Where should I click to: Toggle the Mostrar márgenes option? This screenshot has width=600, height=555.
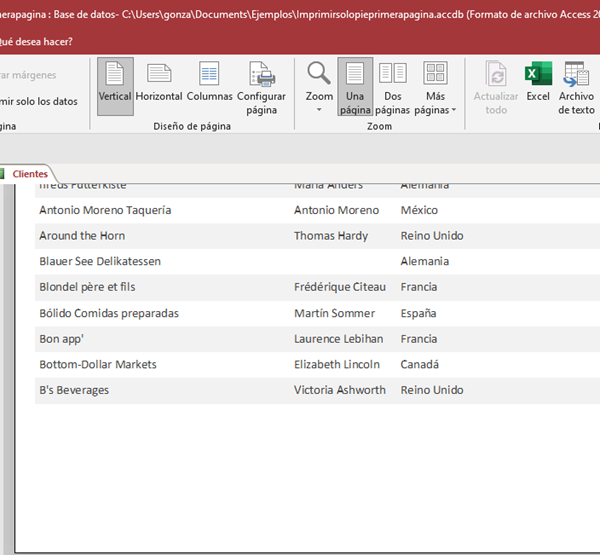28,75
